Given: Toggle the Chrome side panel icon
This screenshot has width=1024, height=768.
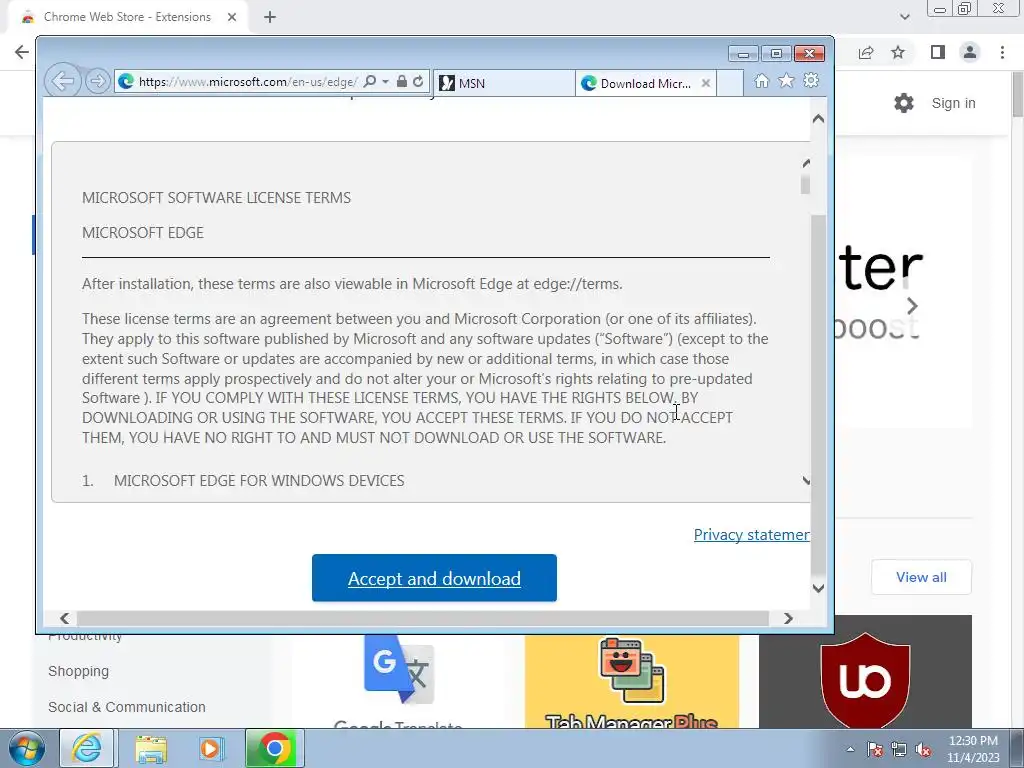Looking at the screenshot, I should (x=938, y=52).
